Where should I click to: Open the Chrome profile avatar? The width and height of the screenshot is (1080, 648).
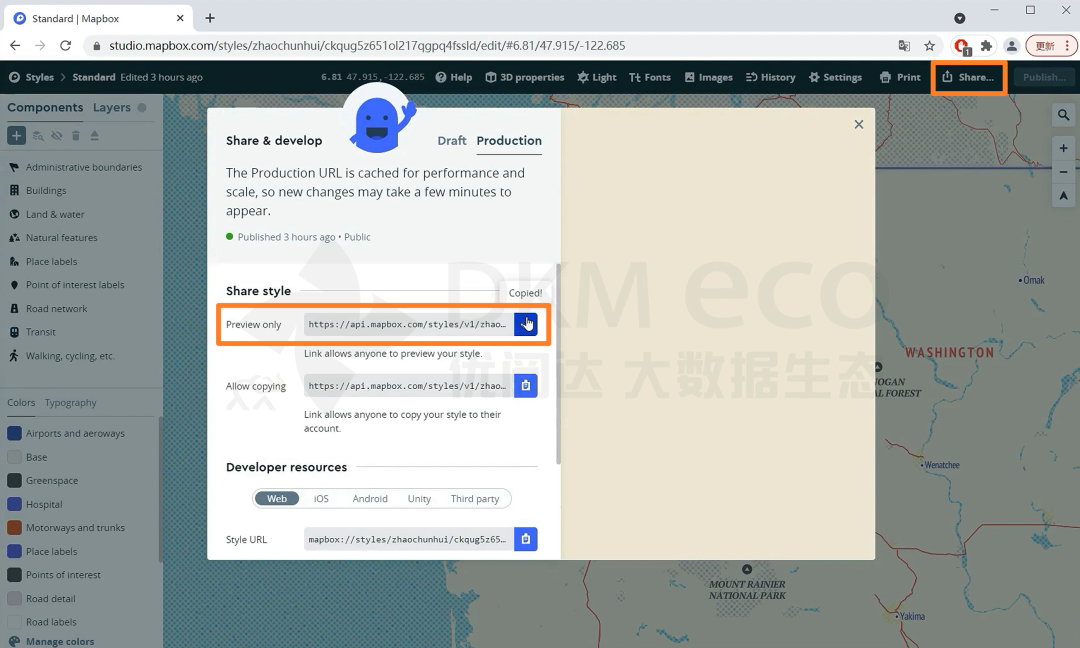1011,45
